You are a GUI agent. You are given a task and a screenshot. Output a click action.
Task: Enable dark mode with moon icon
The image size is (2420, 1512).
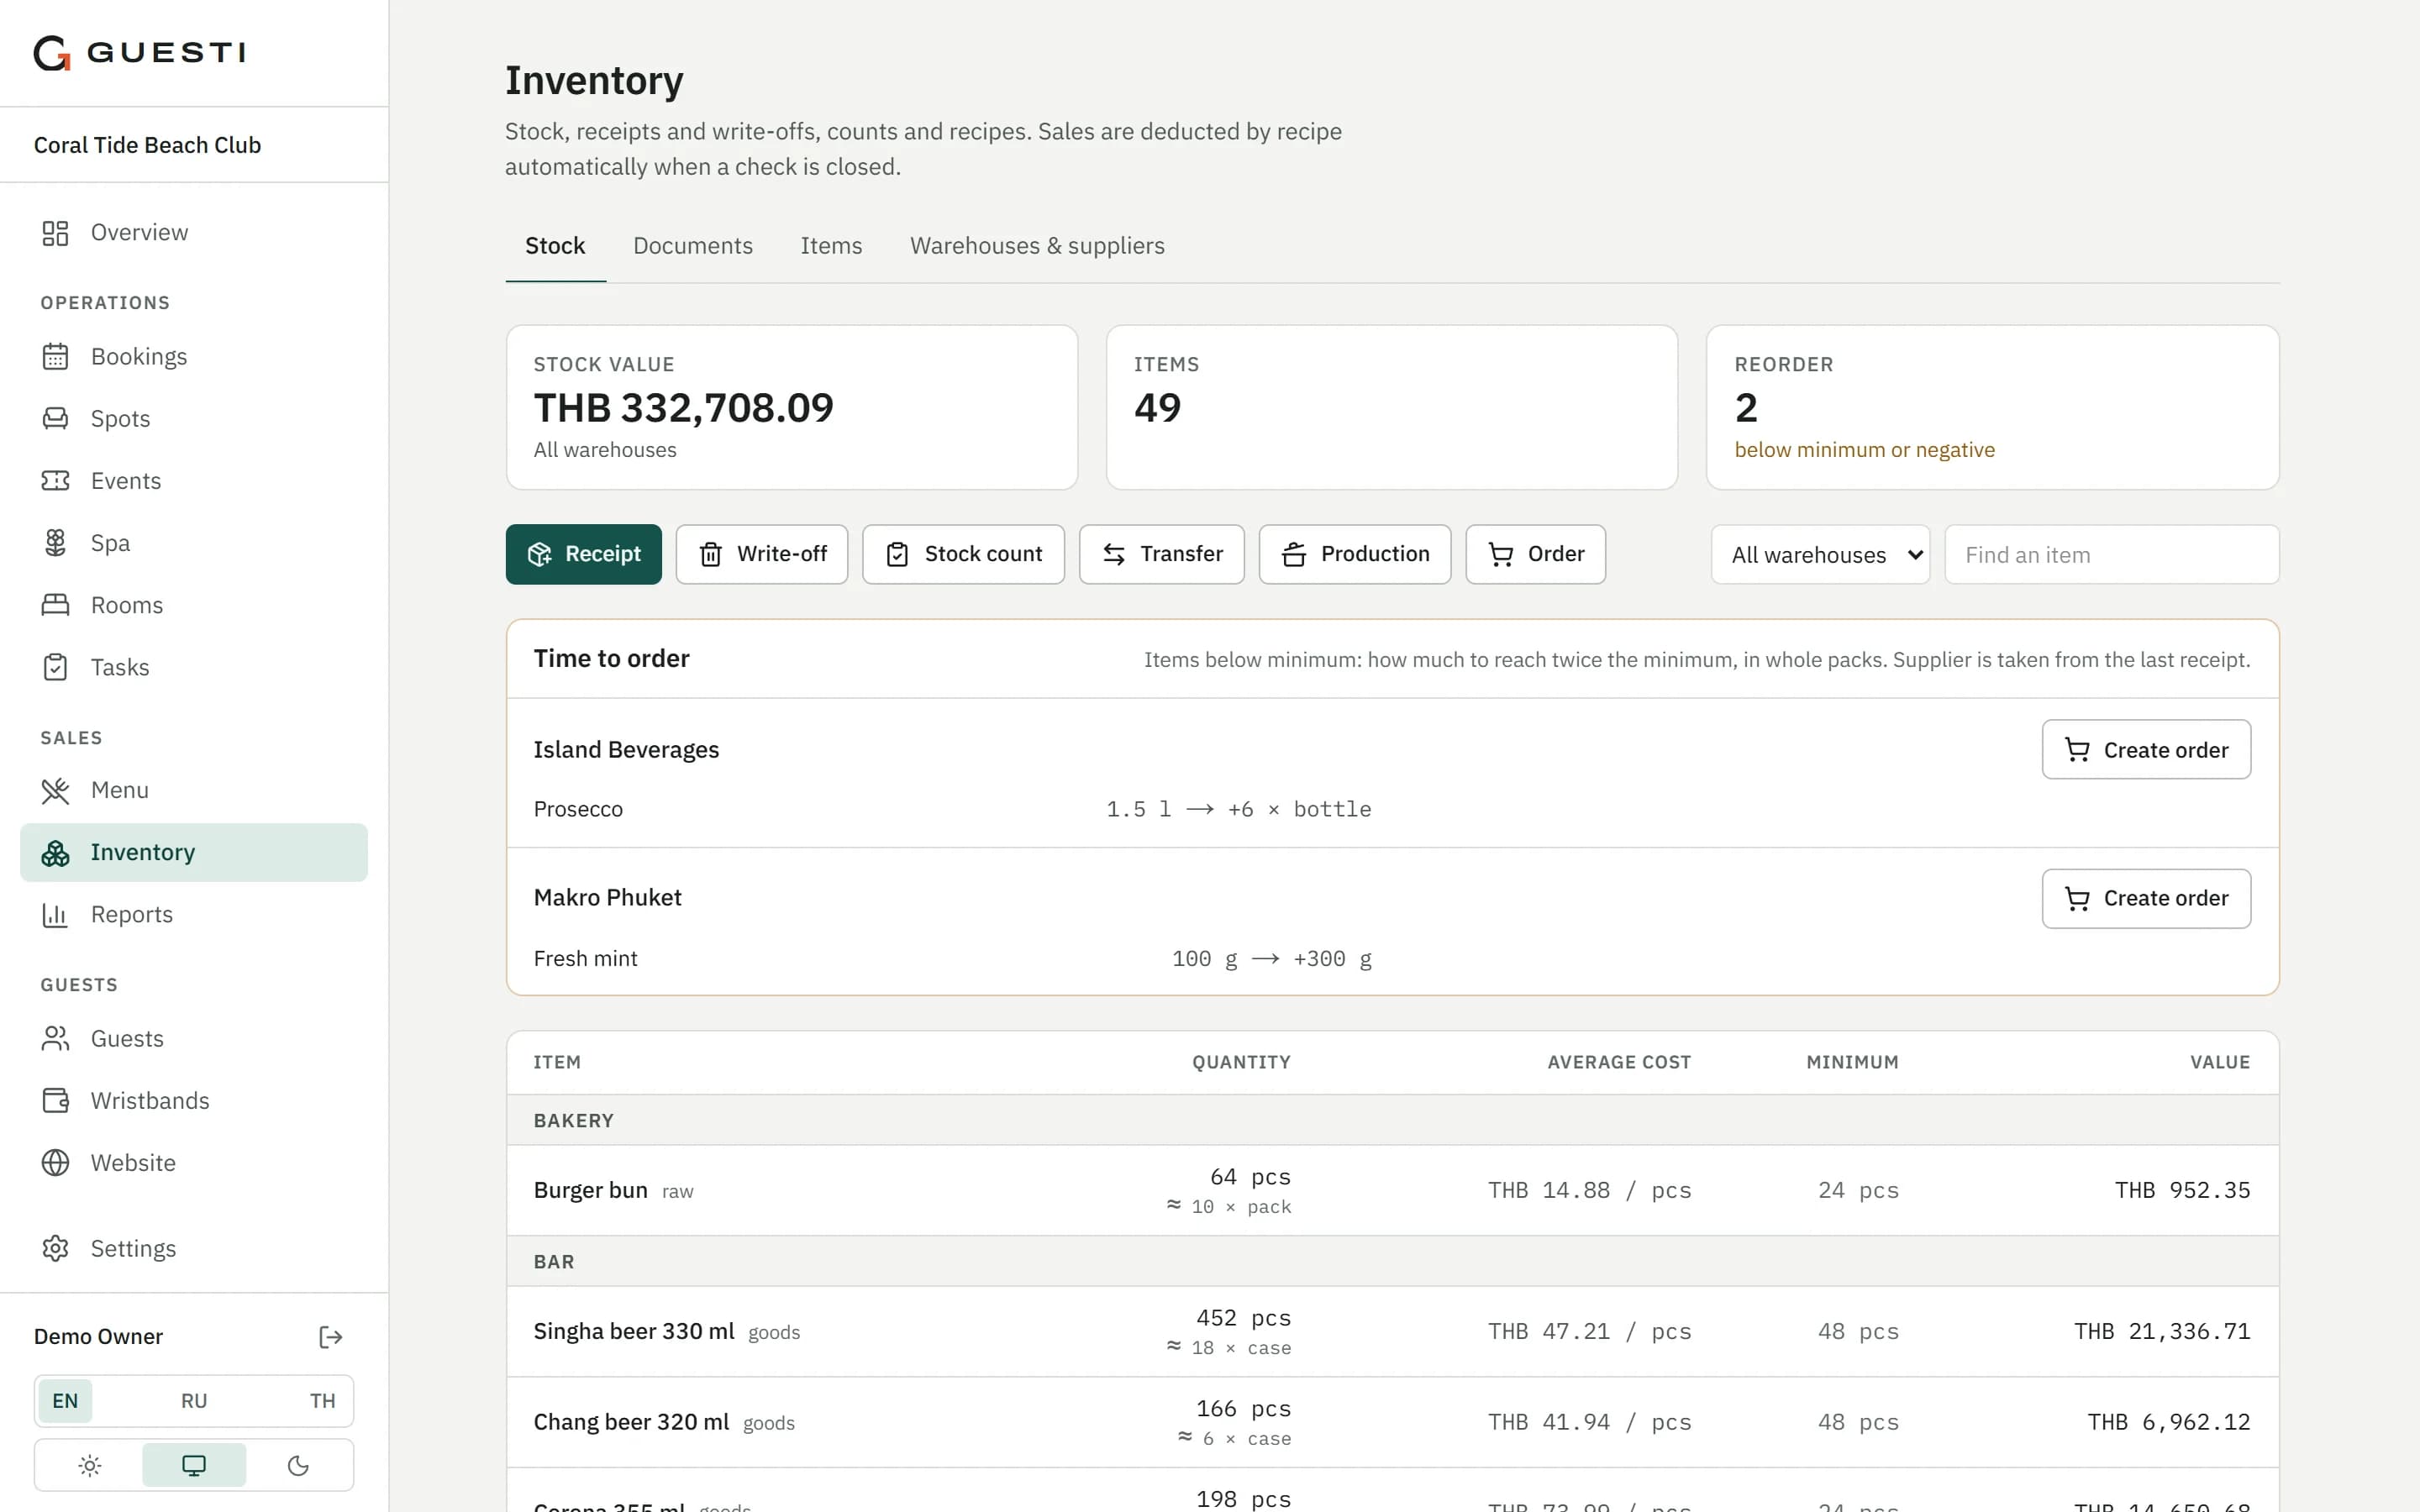click(298, 1466)
